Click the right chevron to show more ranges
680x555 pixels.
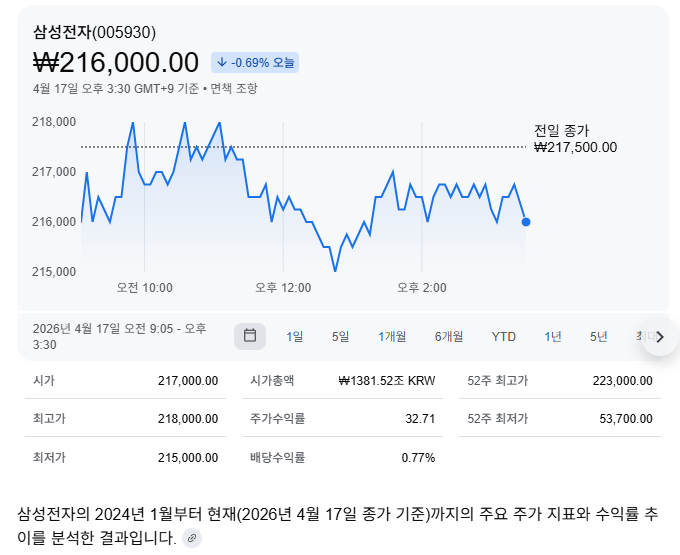pyautogui.click(x=660, y=337)
